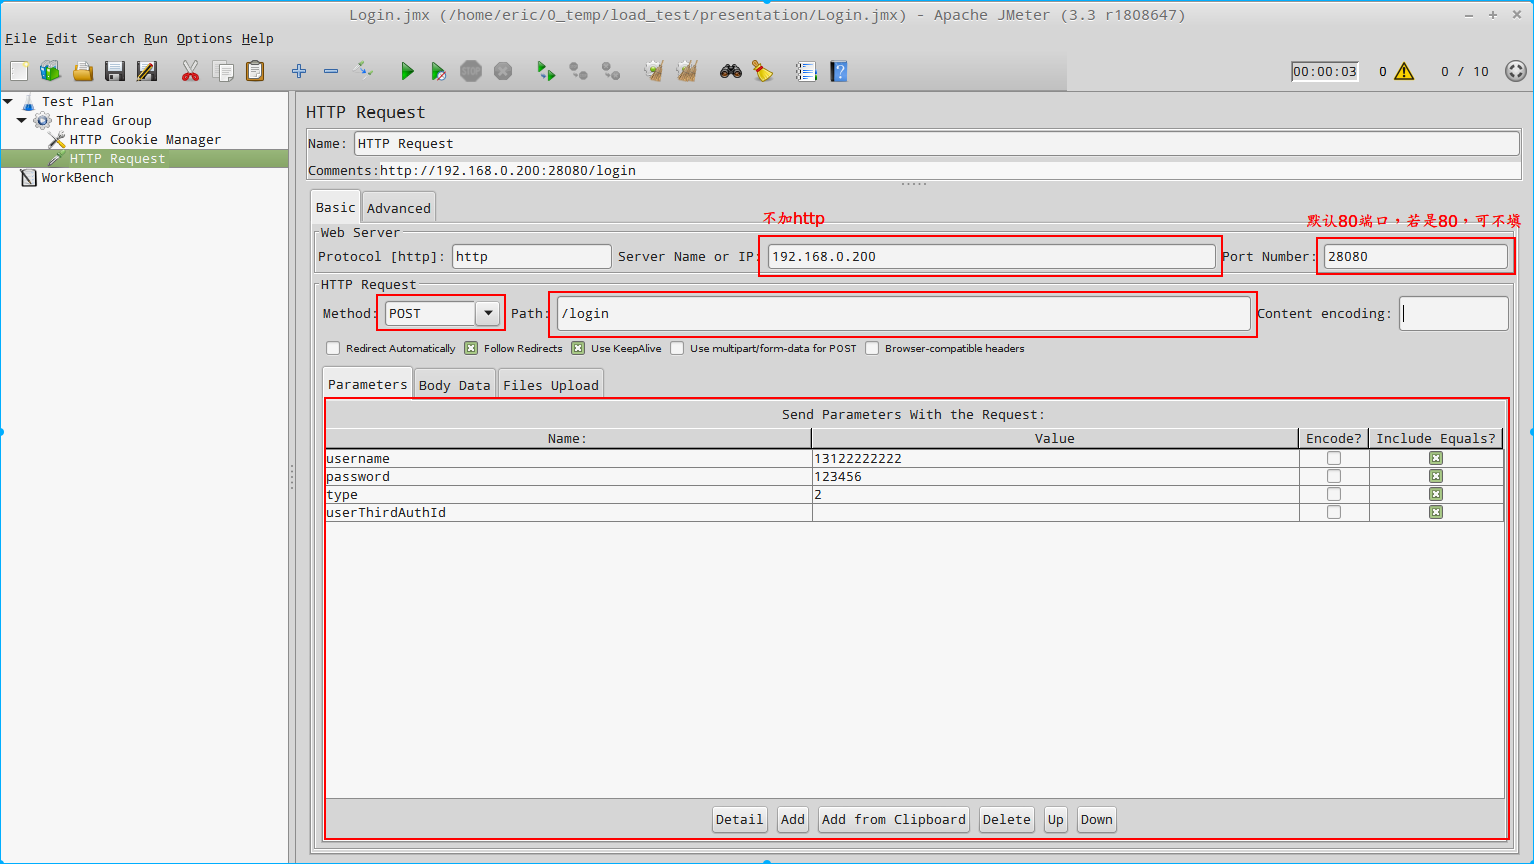This screenshot has height=864, width=1534.
Task: Enable Browser-compatible headers checkbox
Action: click(x=872, y=348)
